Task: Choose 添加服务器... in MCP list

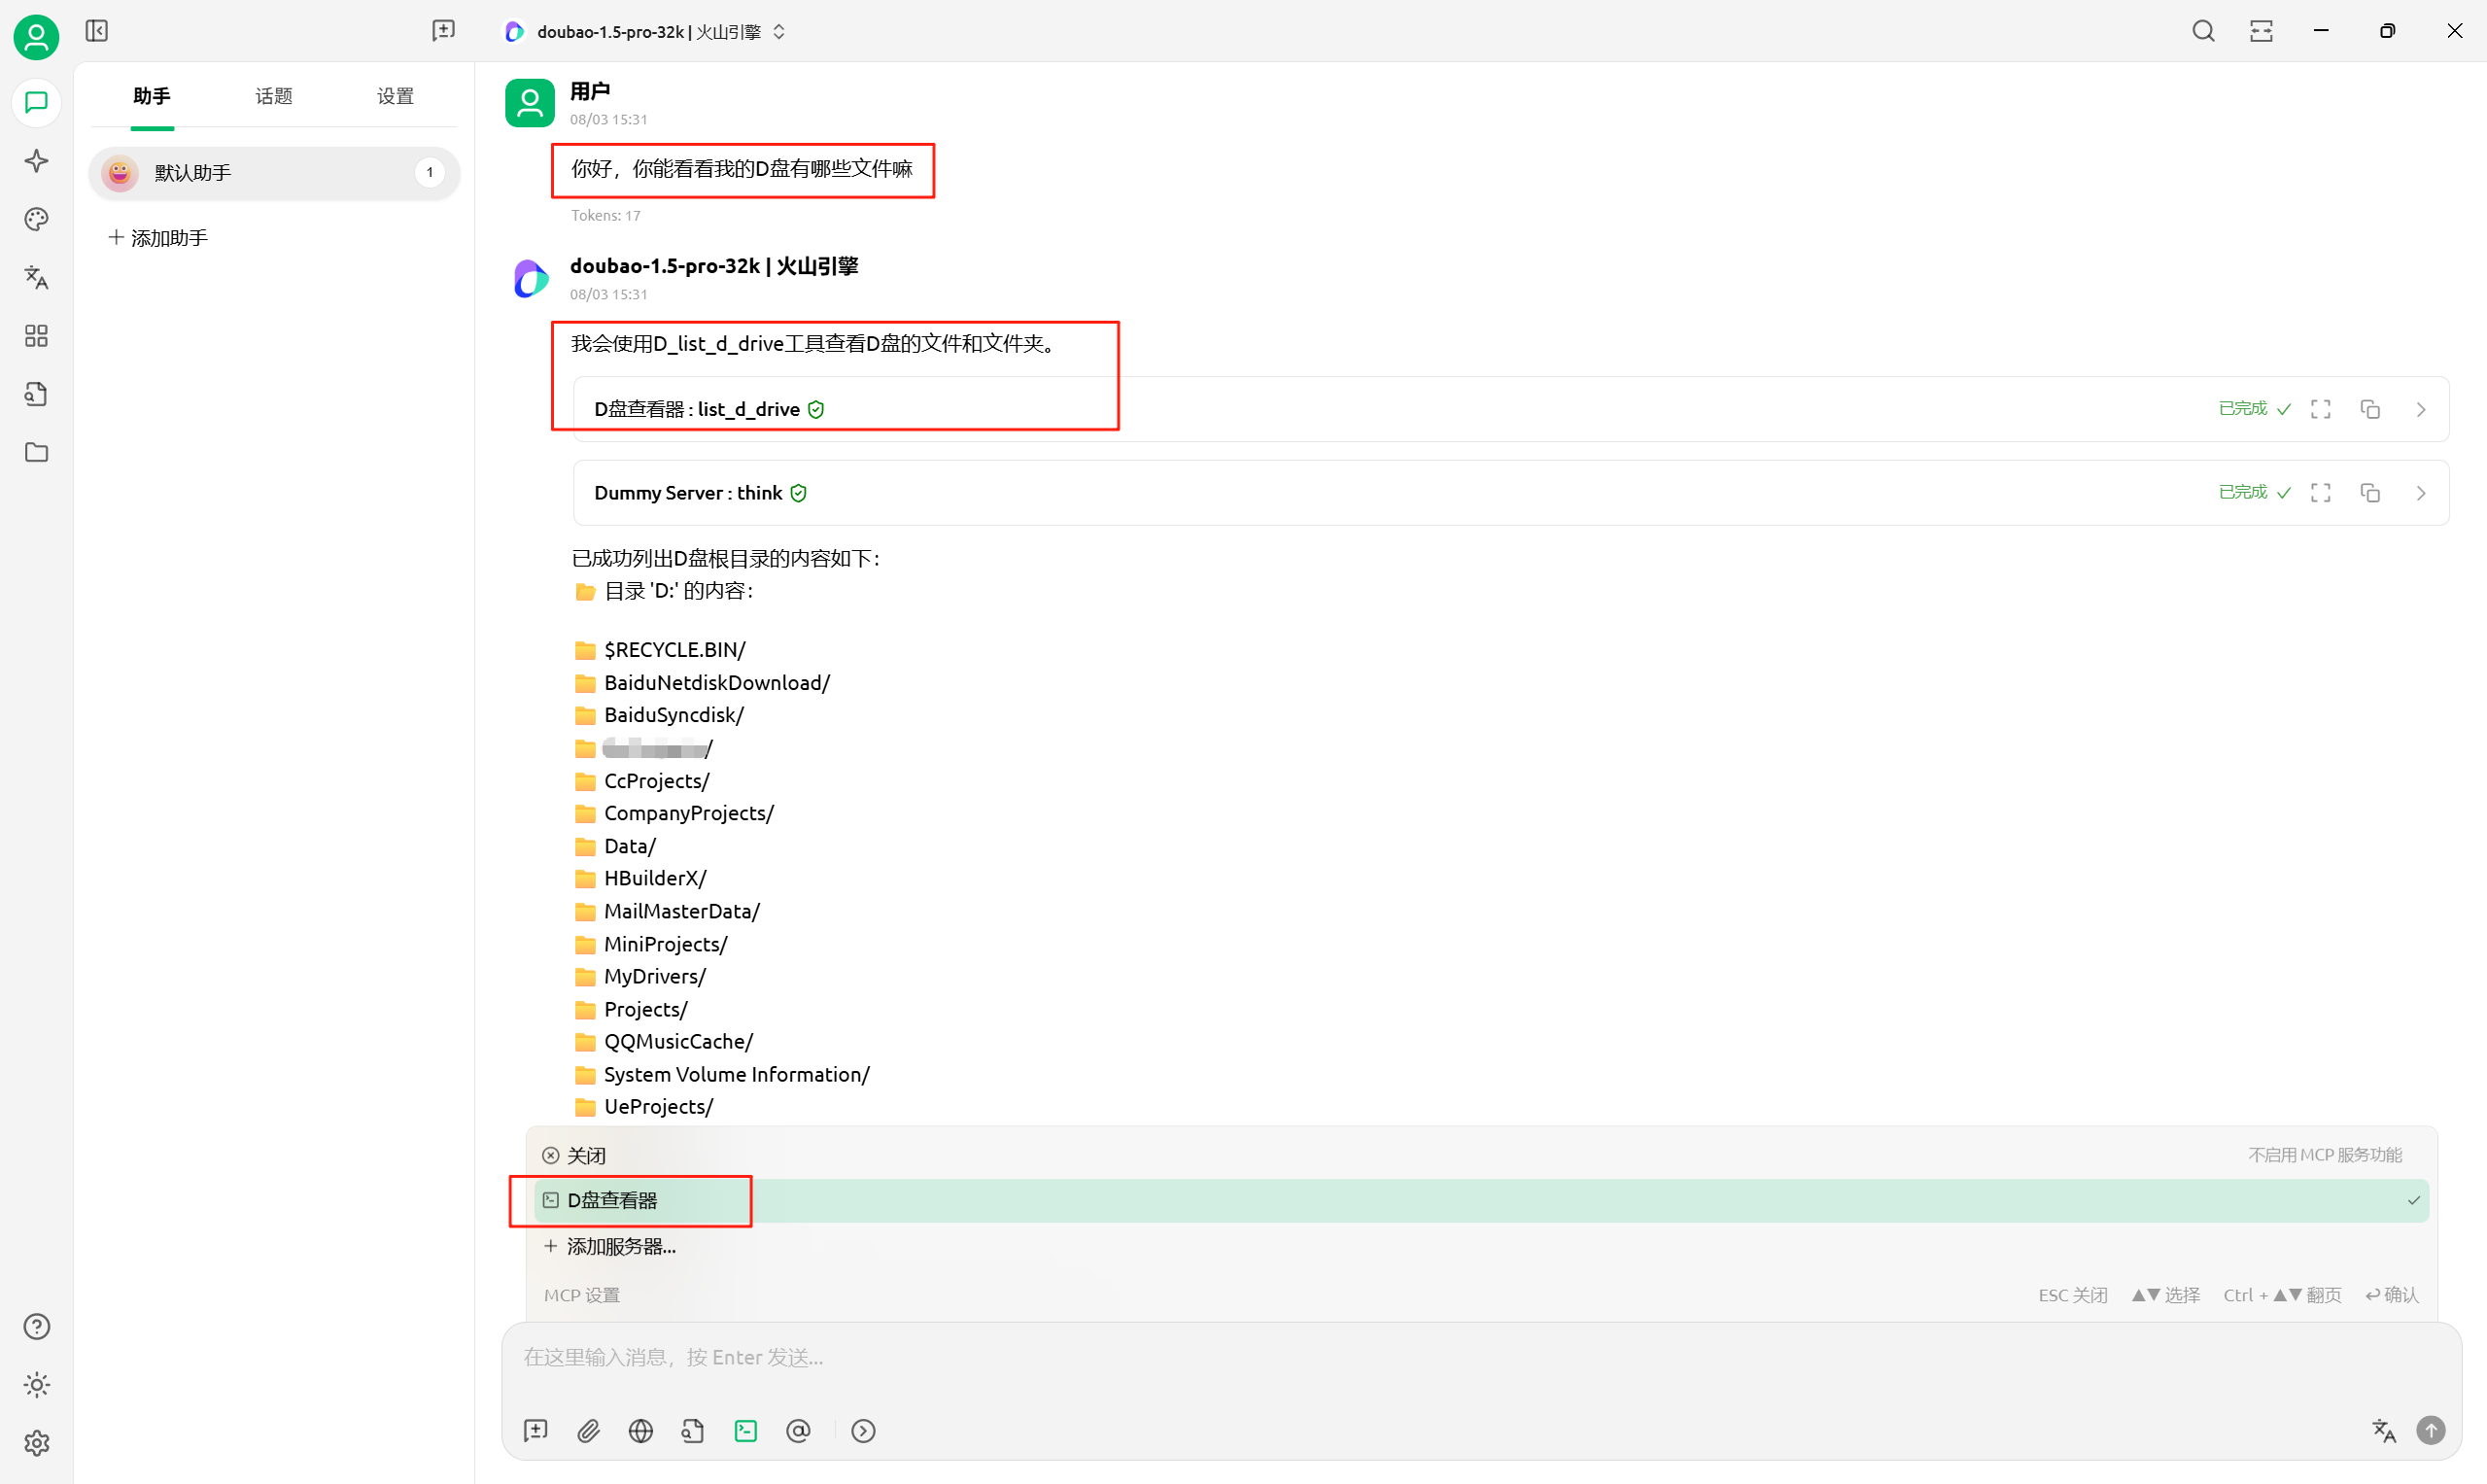Action: [x=1481, y=1246]
